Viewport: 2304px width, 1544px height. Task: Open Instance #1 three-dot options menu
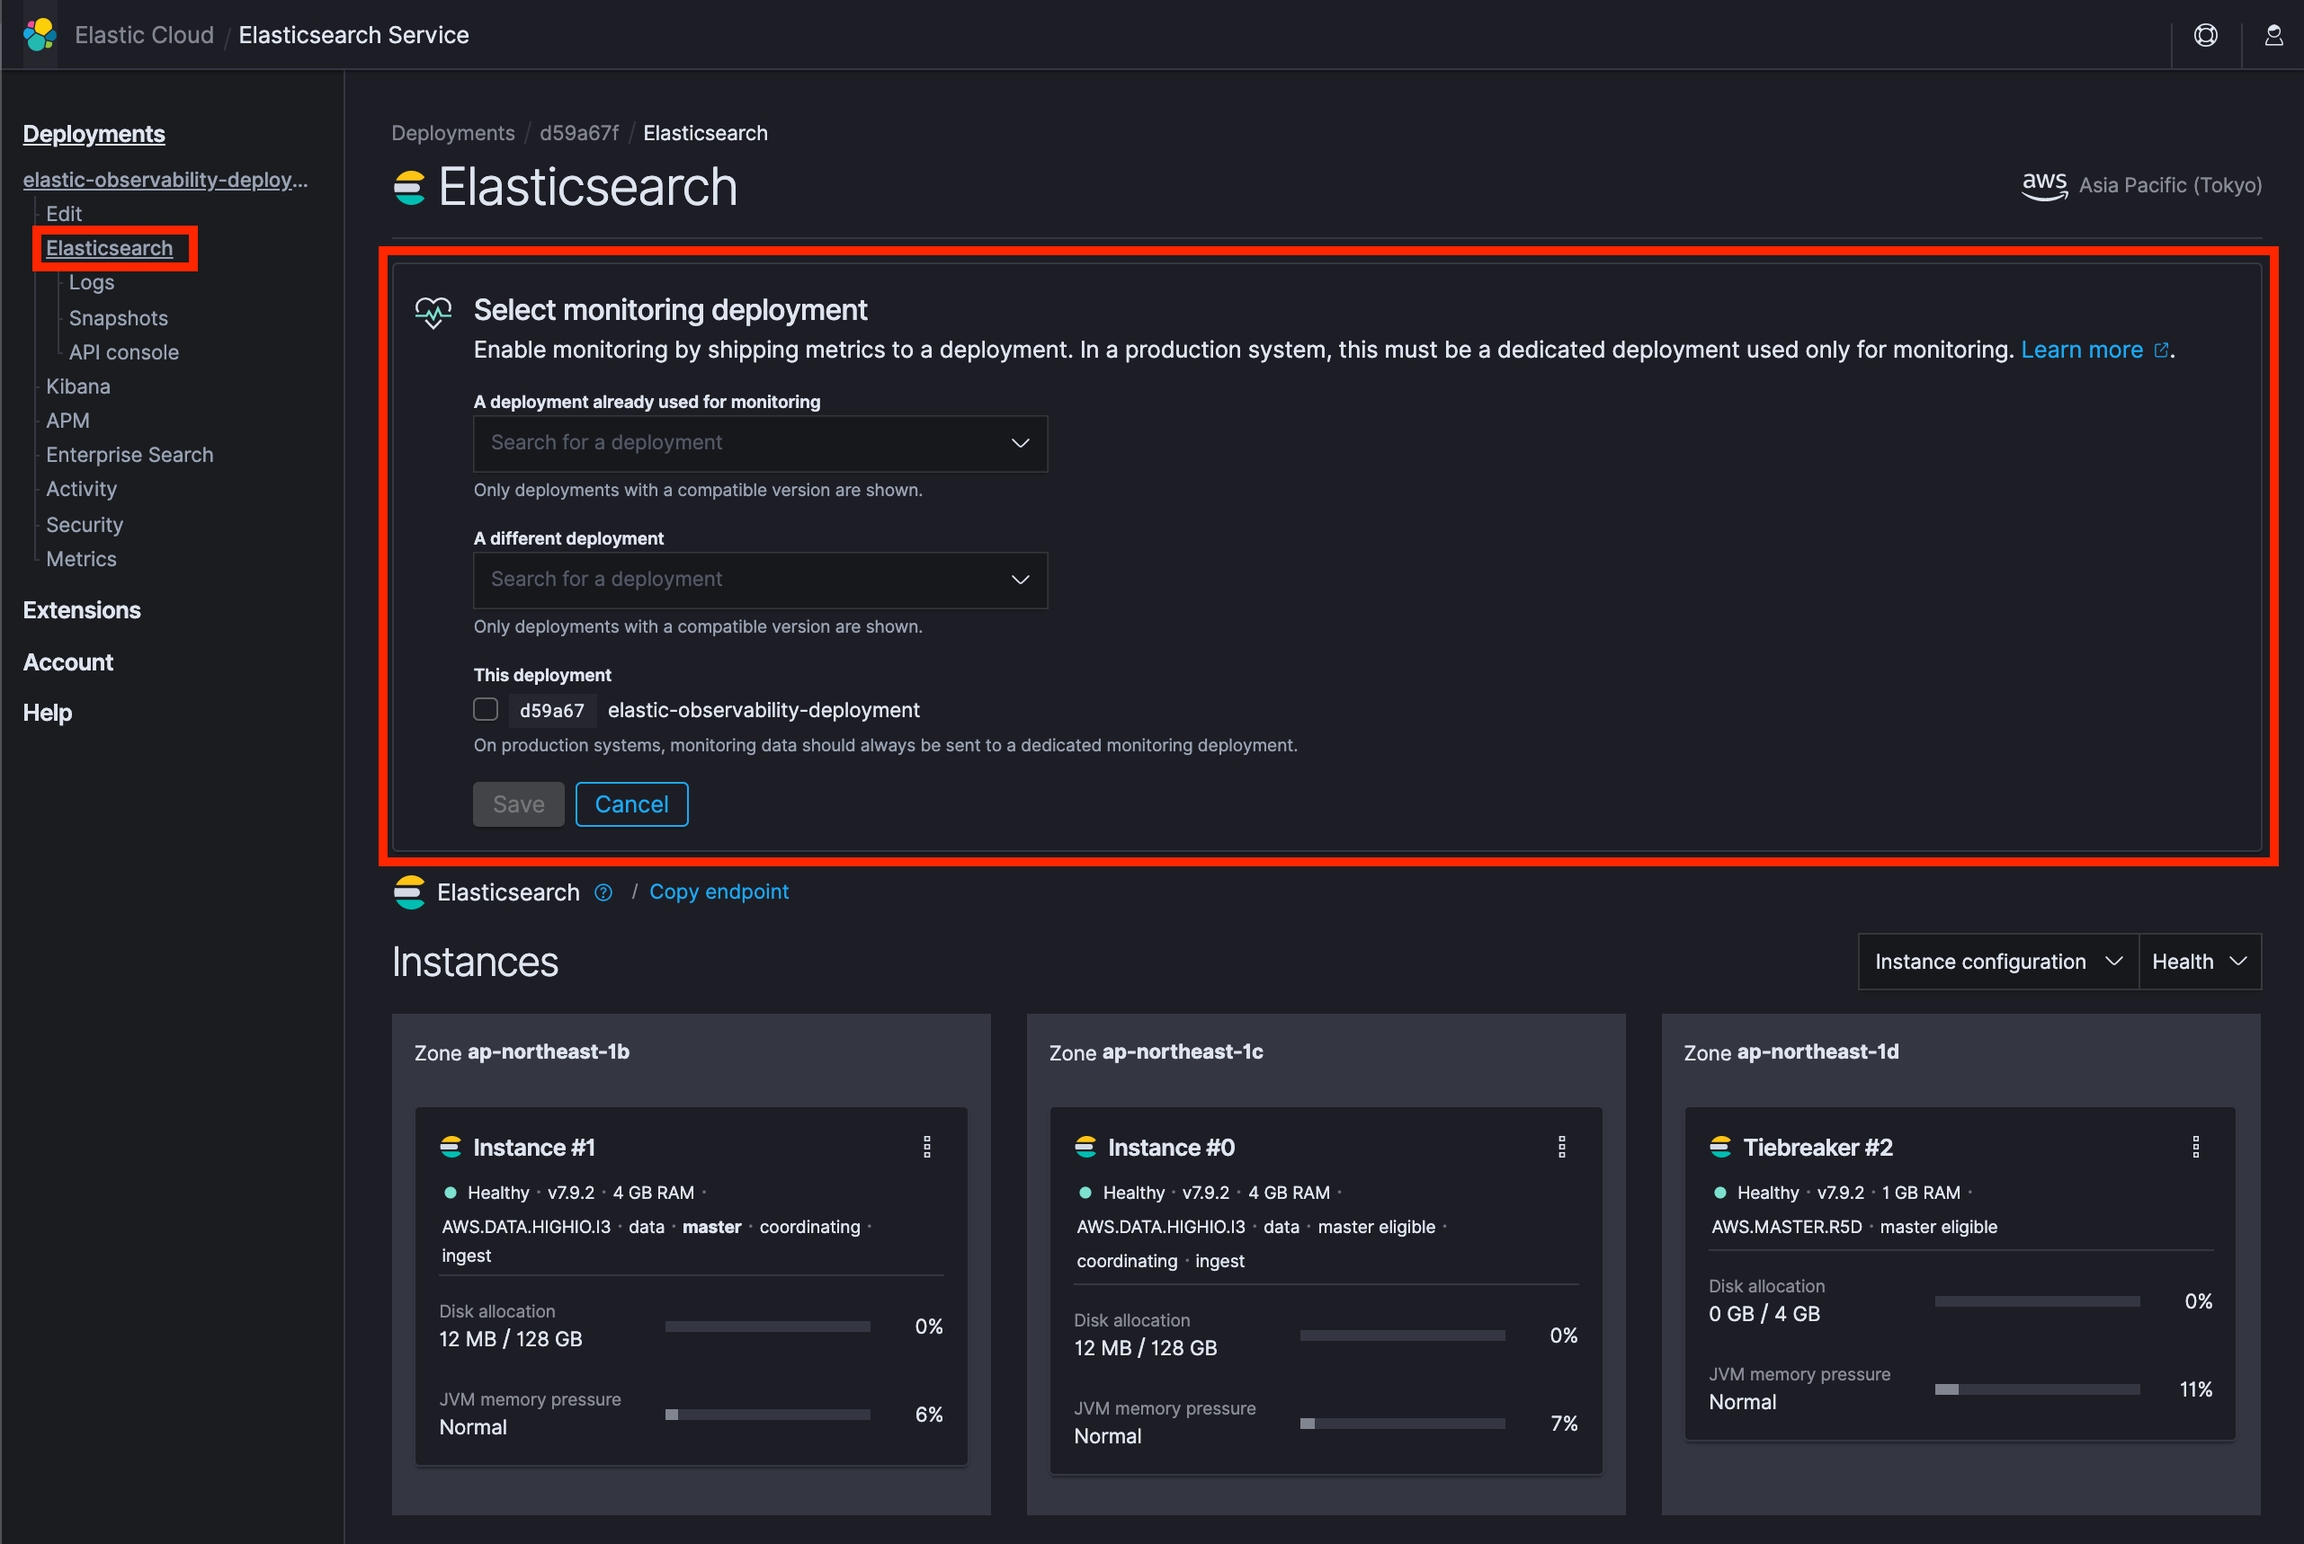(x=927, y=1147)
